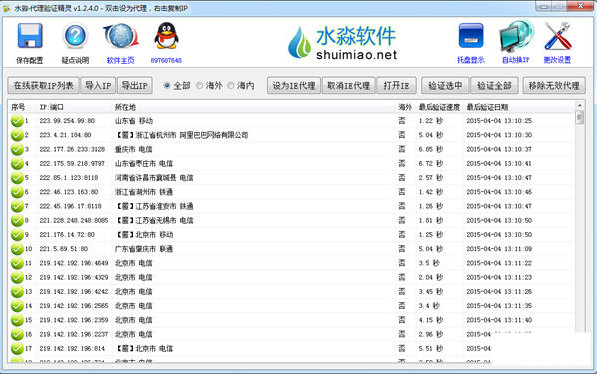Click the 水淼软件 shuimiao.net logo
Image resolution: width=597 pixels, height=374 pixels.
click(x=343, y=43)
